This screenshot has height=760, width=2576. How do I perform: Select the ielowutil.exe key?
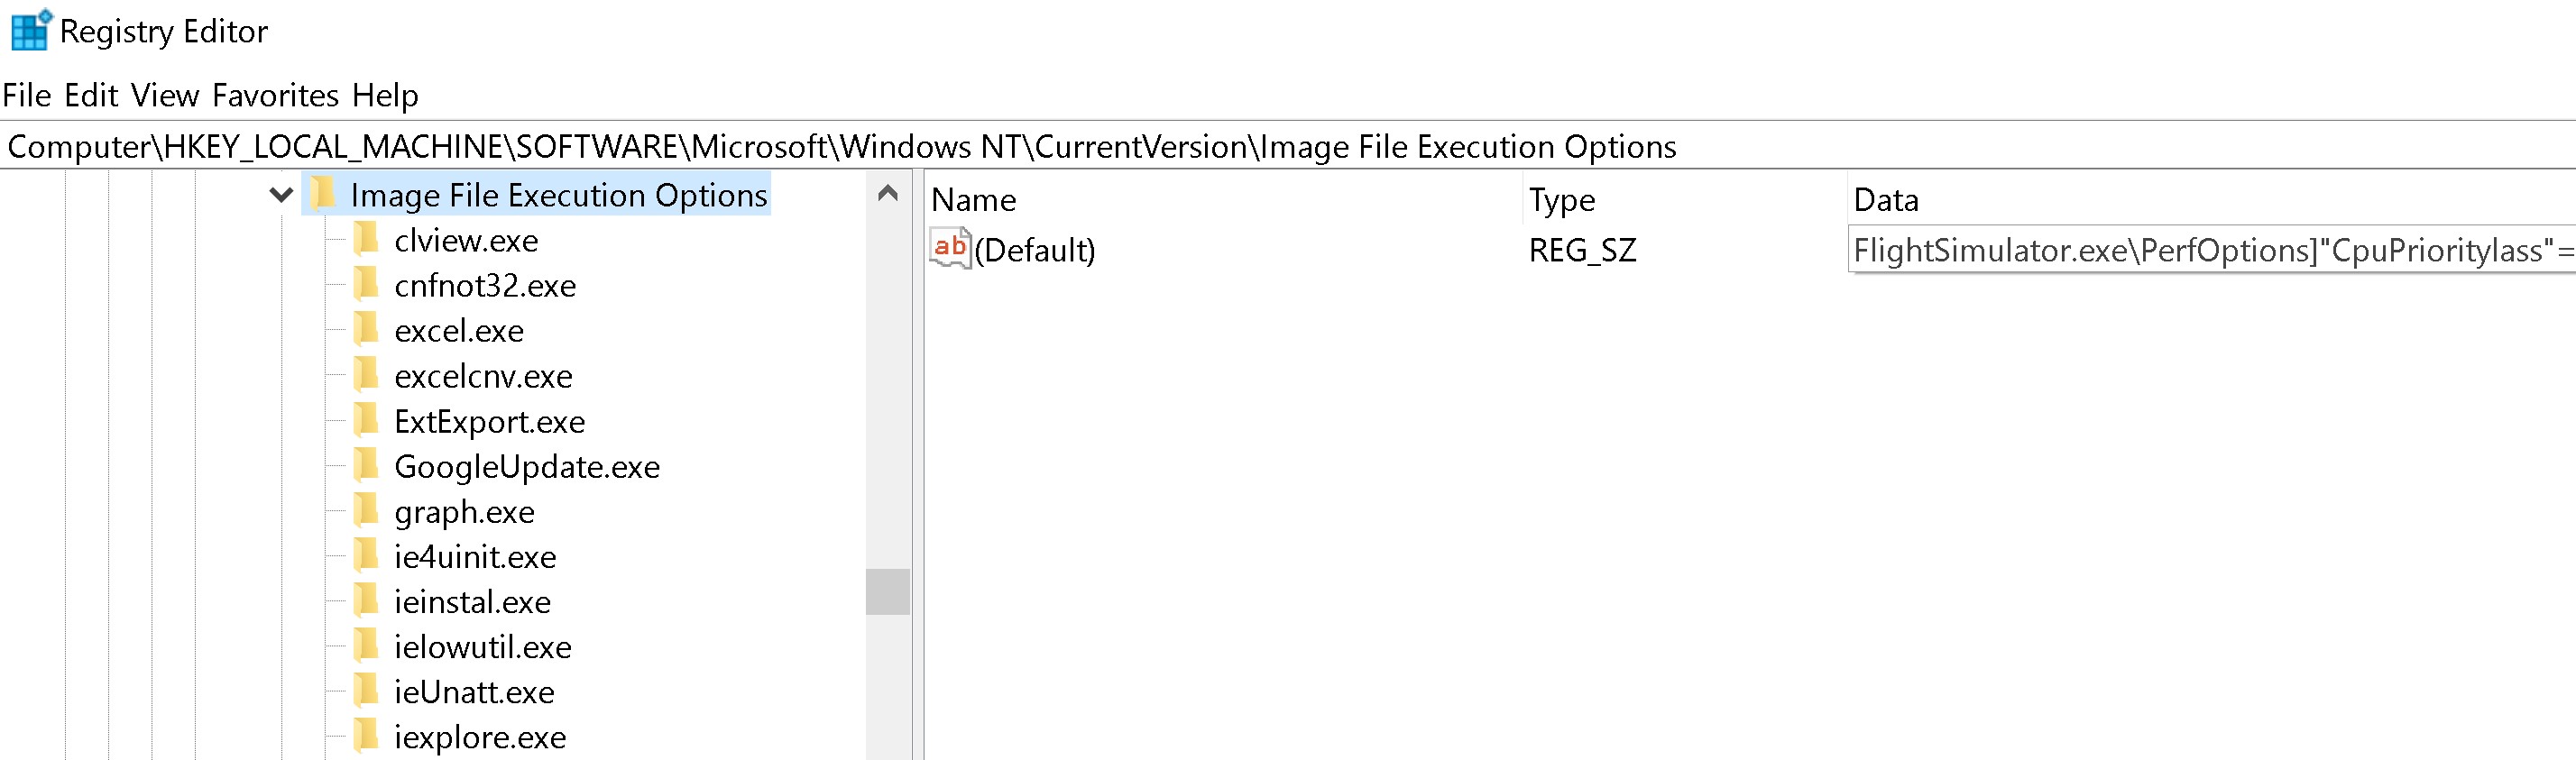pyautogui.click(x=483, y=646)
